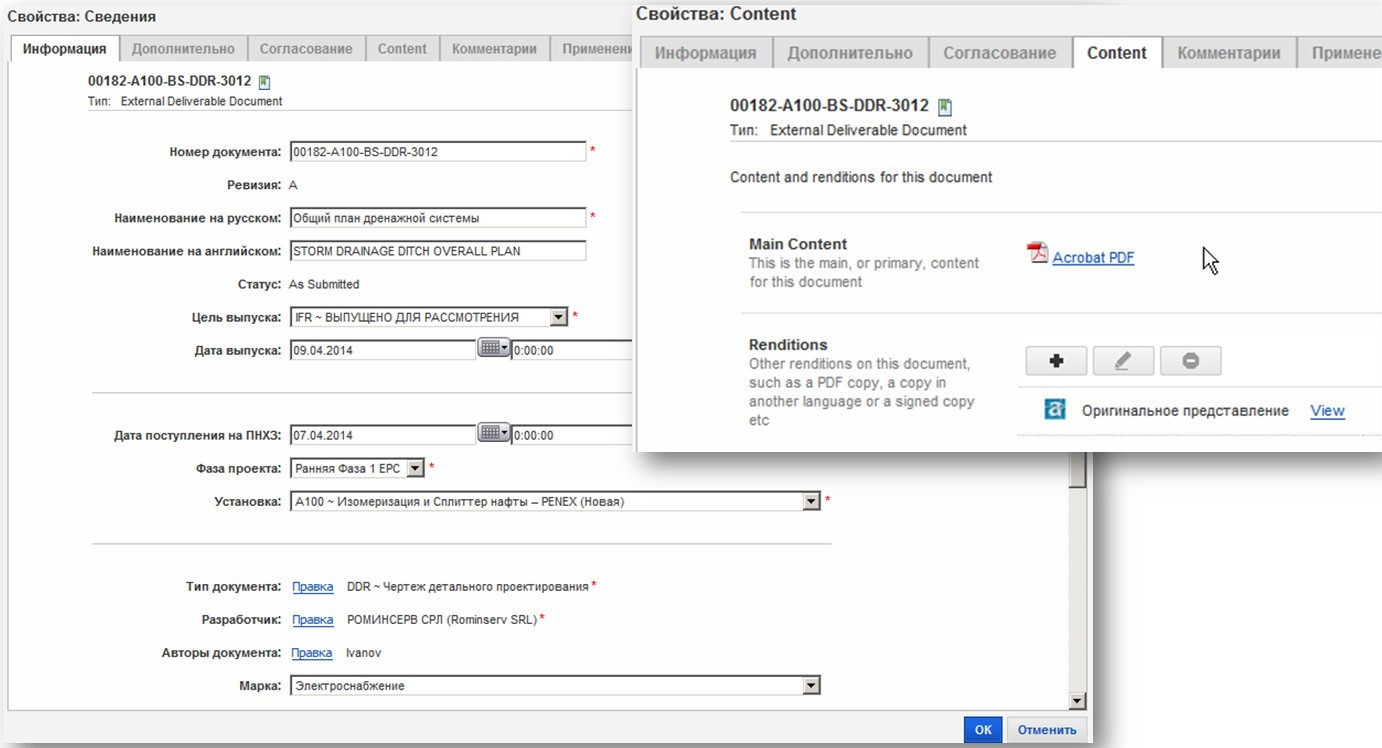Select the active Content tab in Content window

[x=1117, y=53]
